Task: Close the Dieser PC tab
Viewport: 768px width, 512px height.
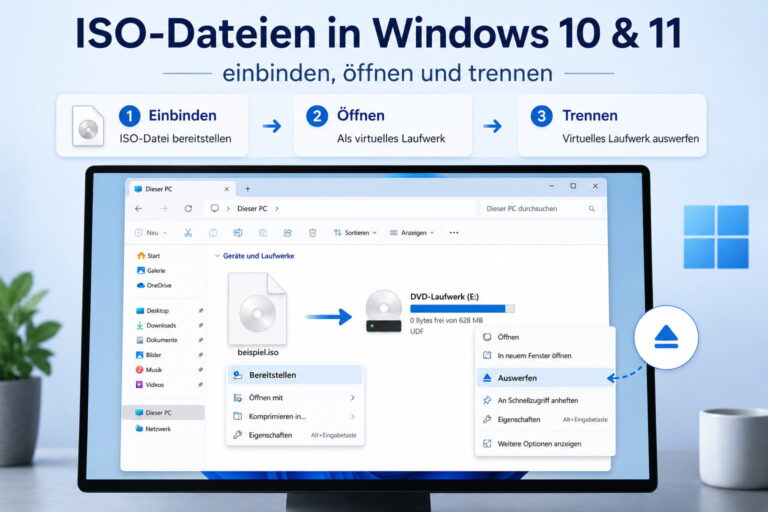Action: pyautogui.click(x=227, y=189)
